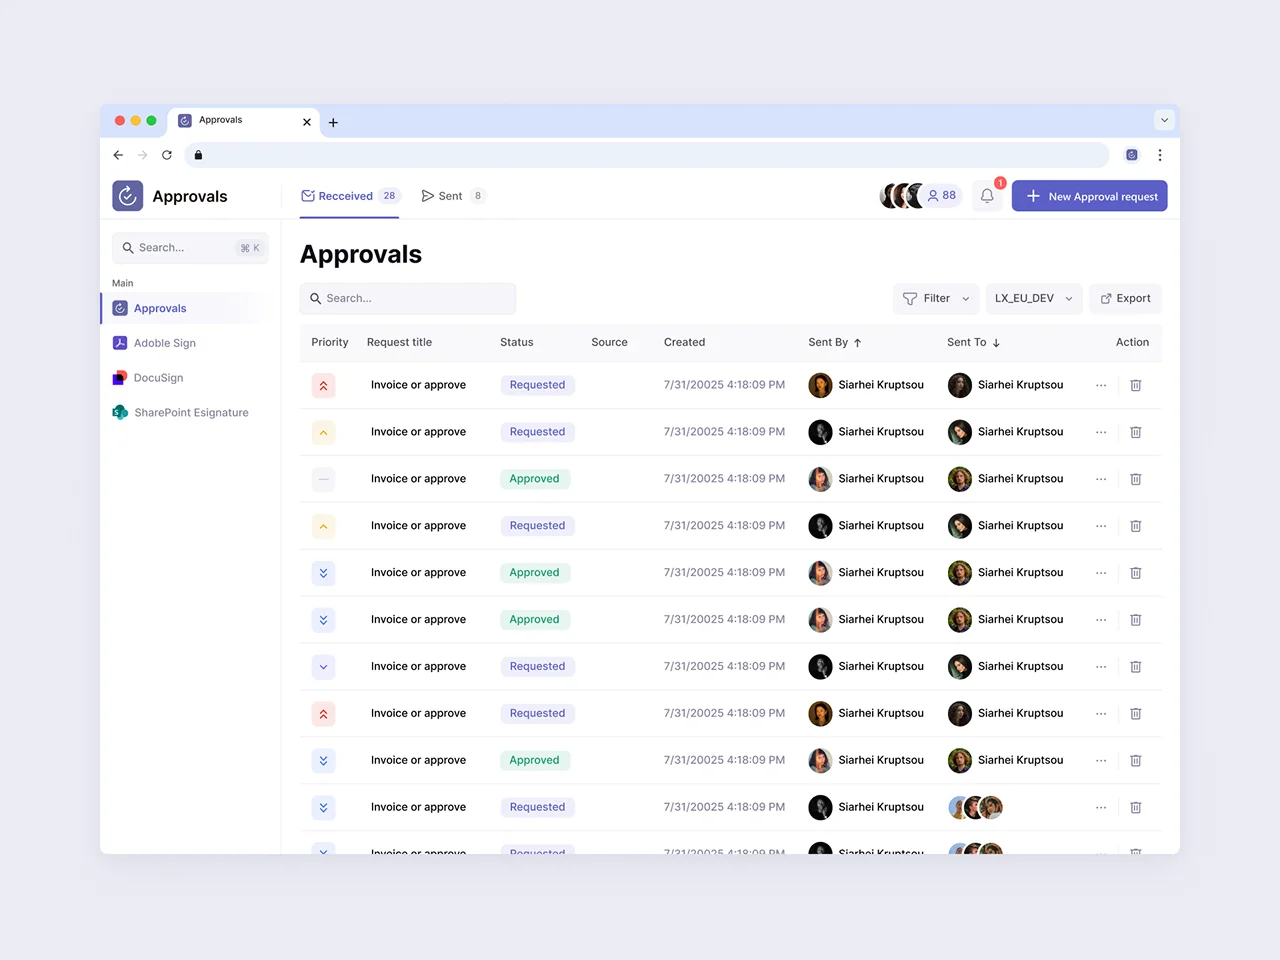Open the Filter dropdown
This screenshot has height=960, width=1280.
pyautogui.click(x=935, y=298)
